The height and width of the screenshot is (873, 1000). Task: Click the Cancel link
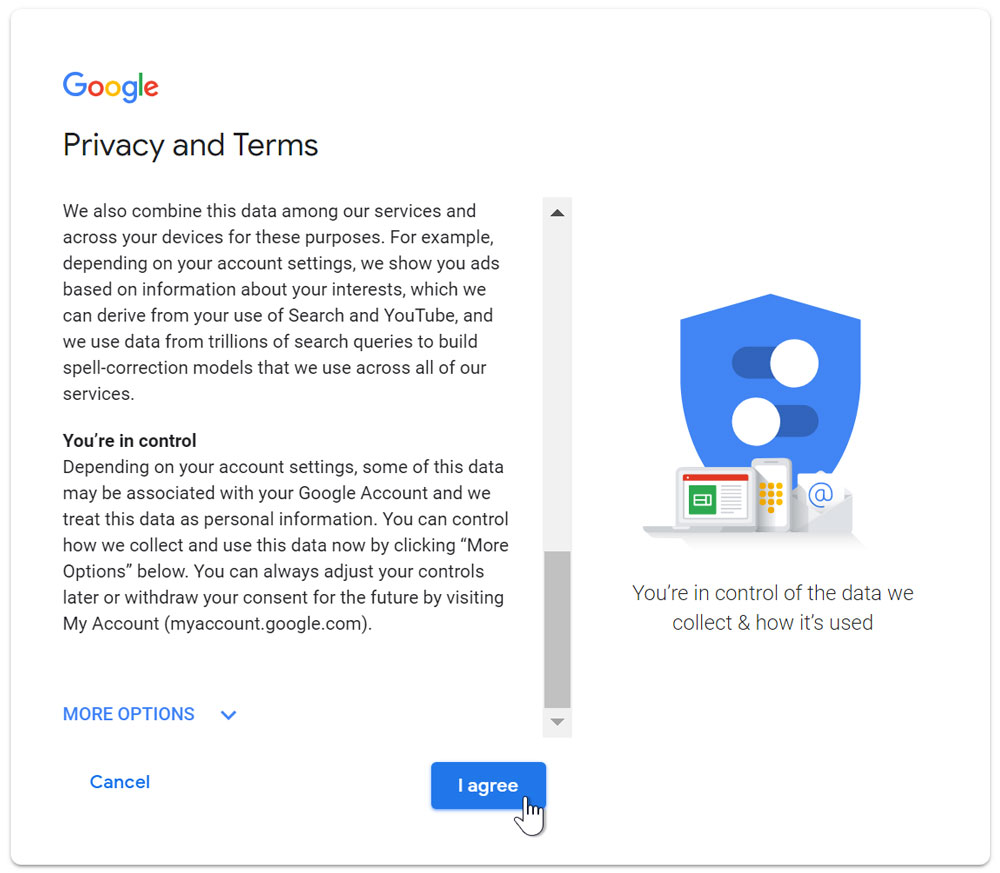(120, 782)
